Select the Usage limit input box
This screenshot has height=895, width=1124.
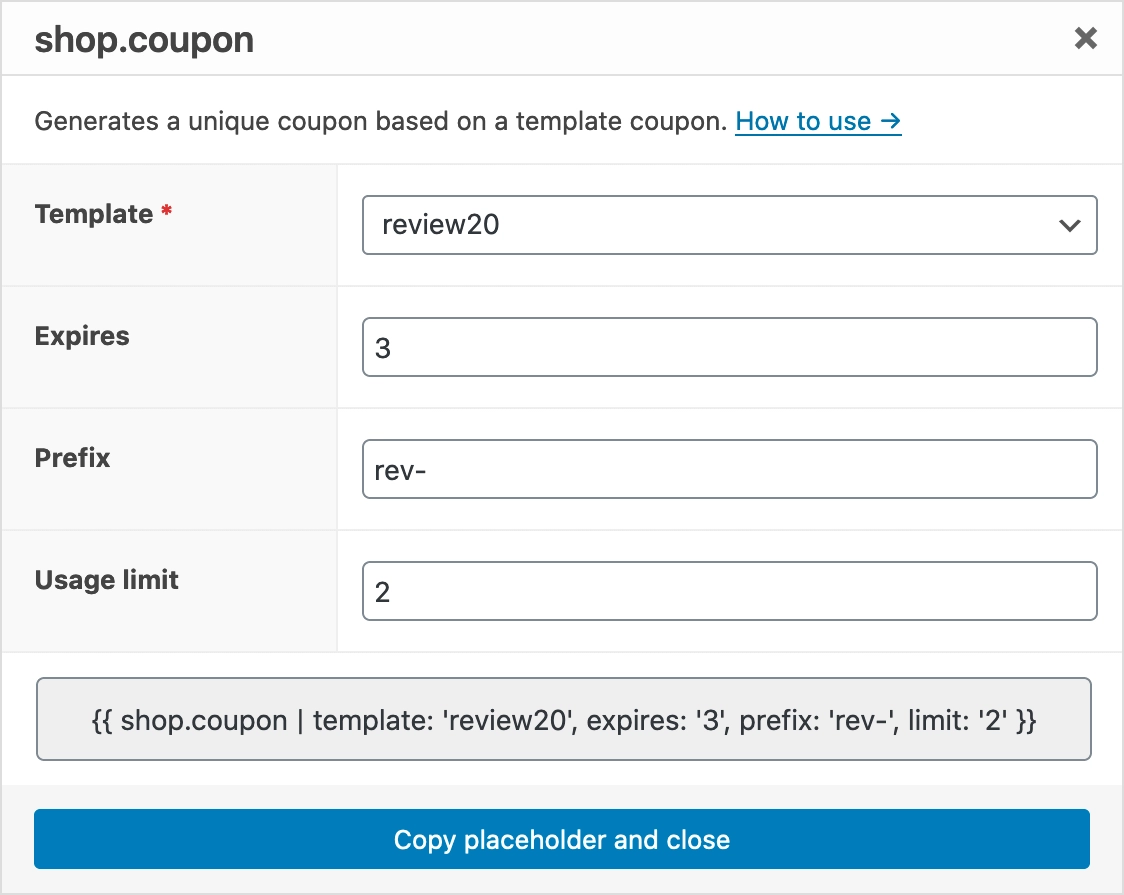(x=729, y=592)
